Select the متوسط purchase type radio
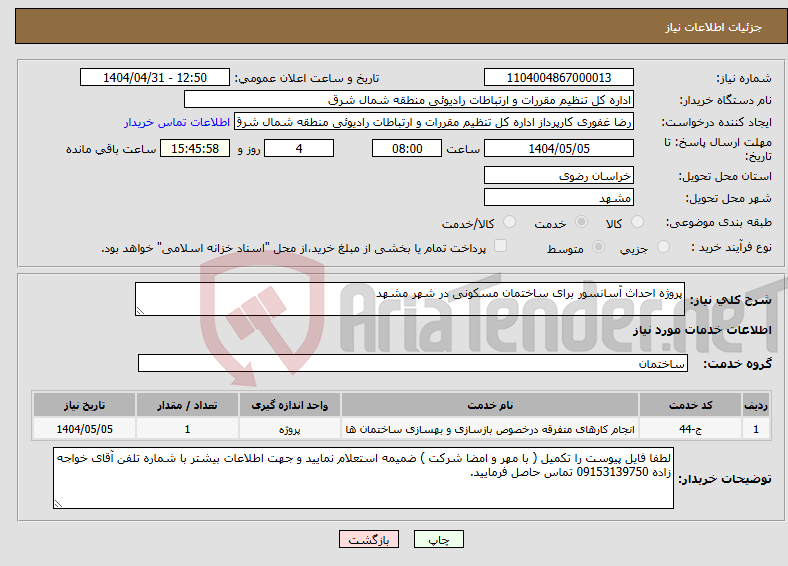Viewport: 788px width, 566px height. 598,247
